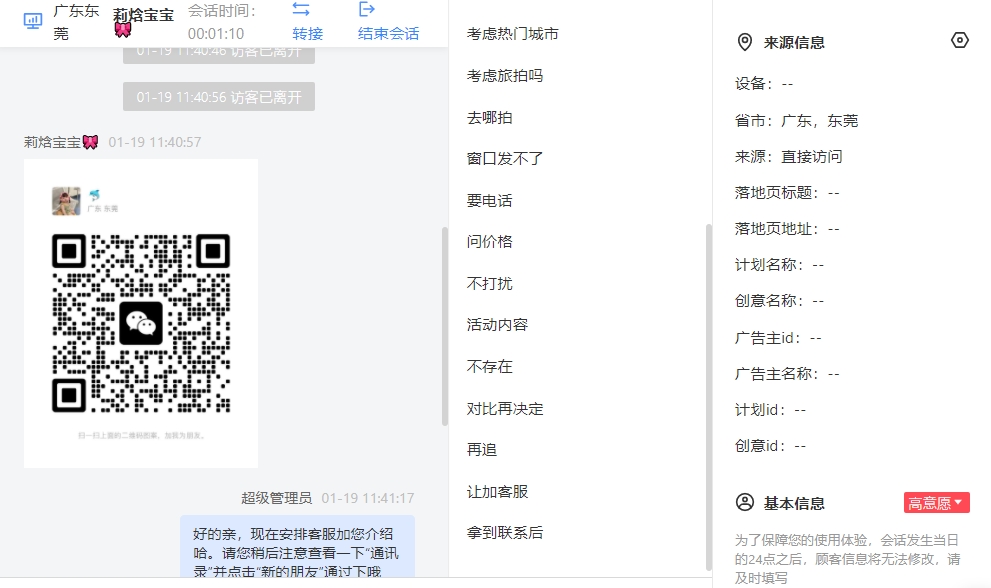
Task: Select quick reply 去哪拍
Action: (x=489, y=118)
